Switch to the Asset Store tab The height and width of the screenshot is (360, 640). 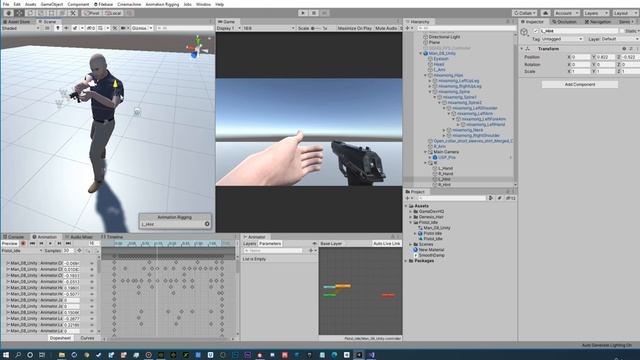(x=17, y=22)
